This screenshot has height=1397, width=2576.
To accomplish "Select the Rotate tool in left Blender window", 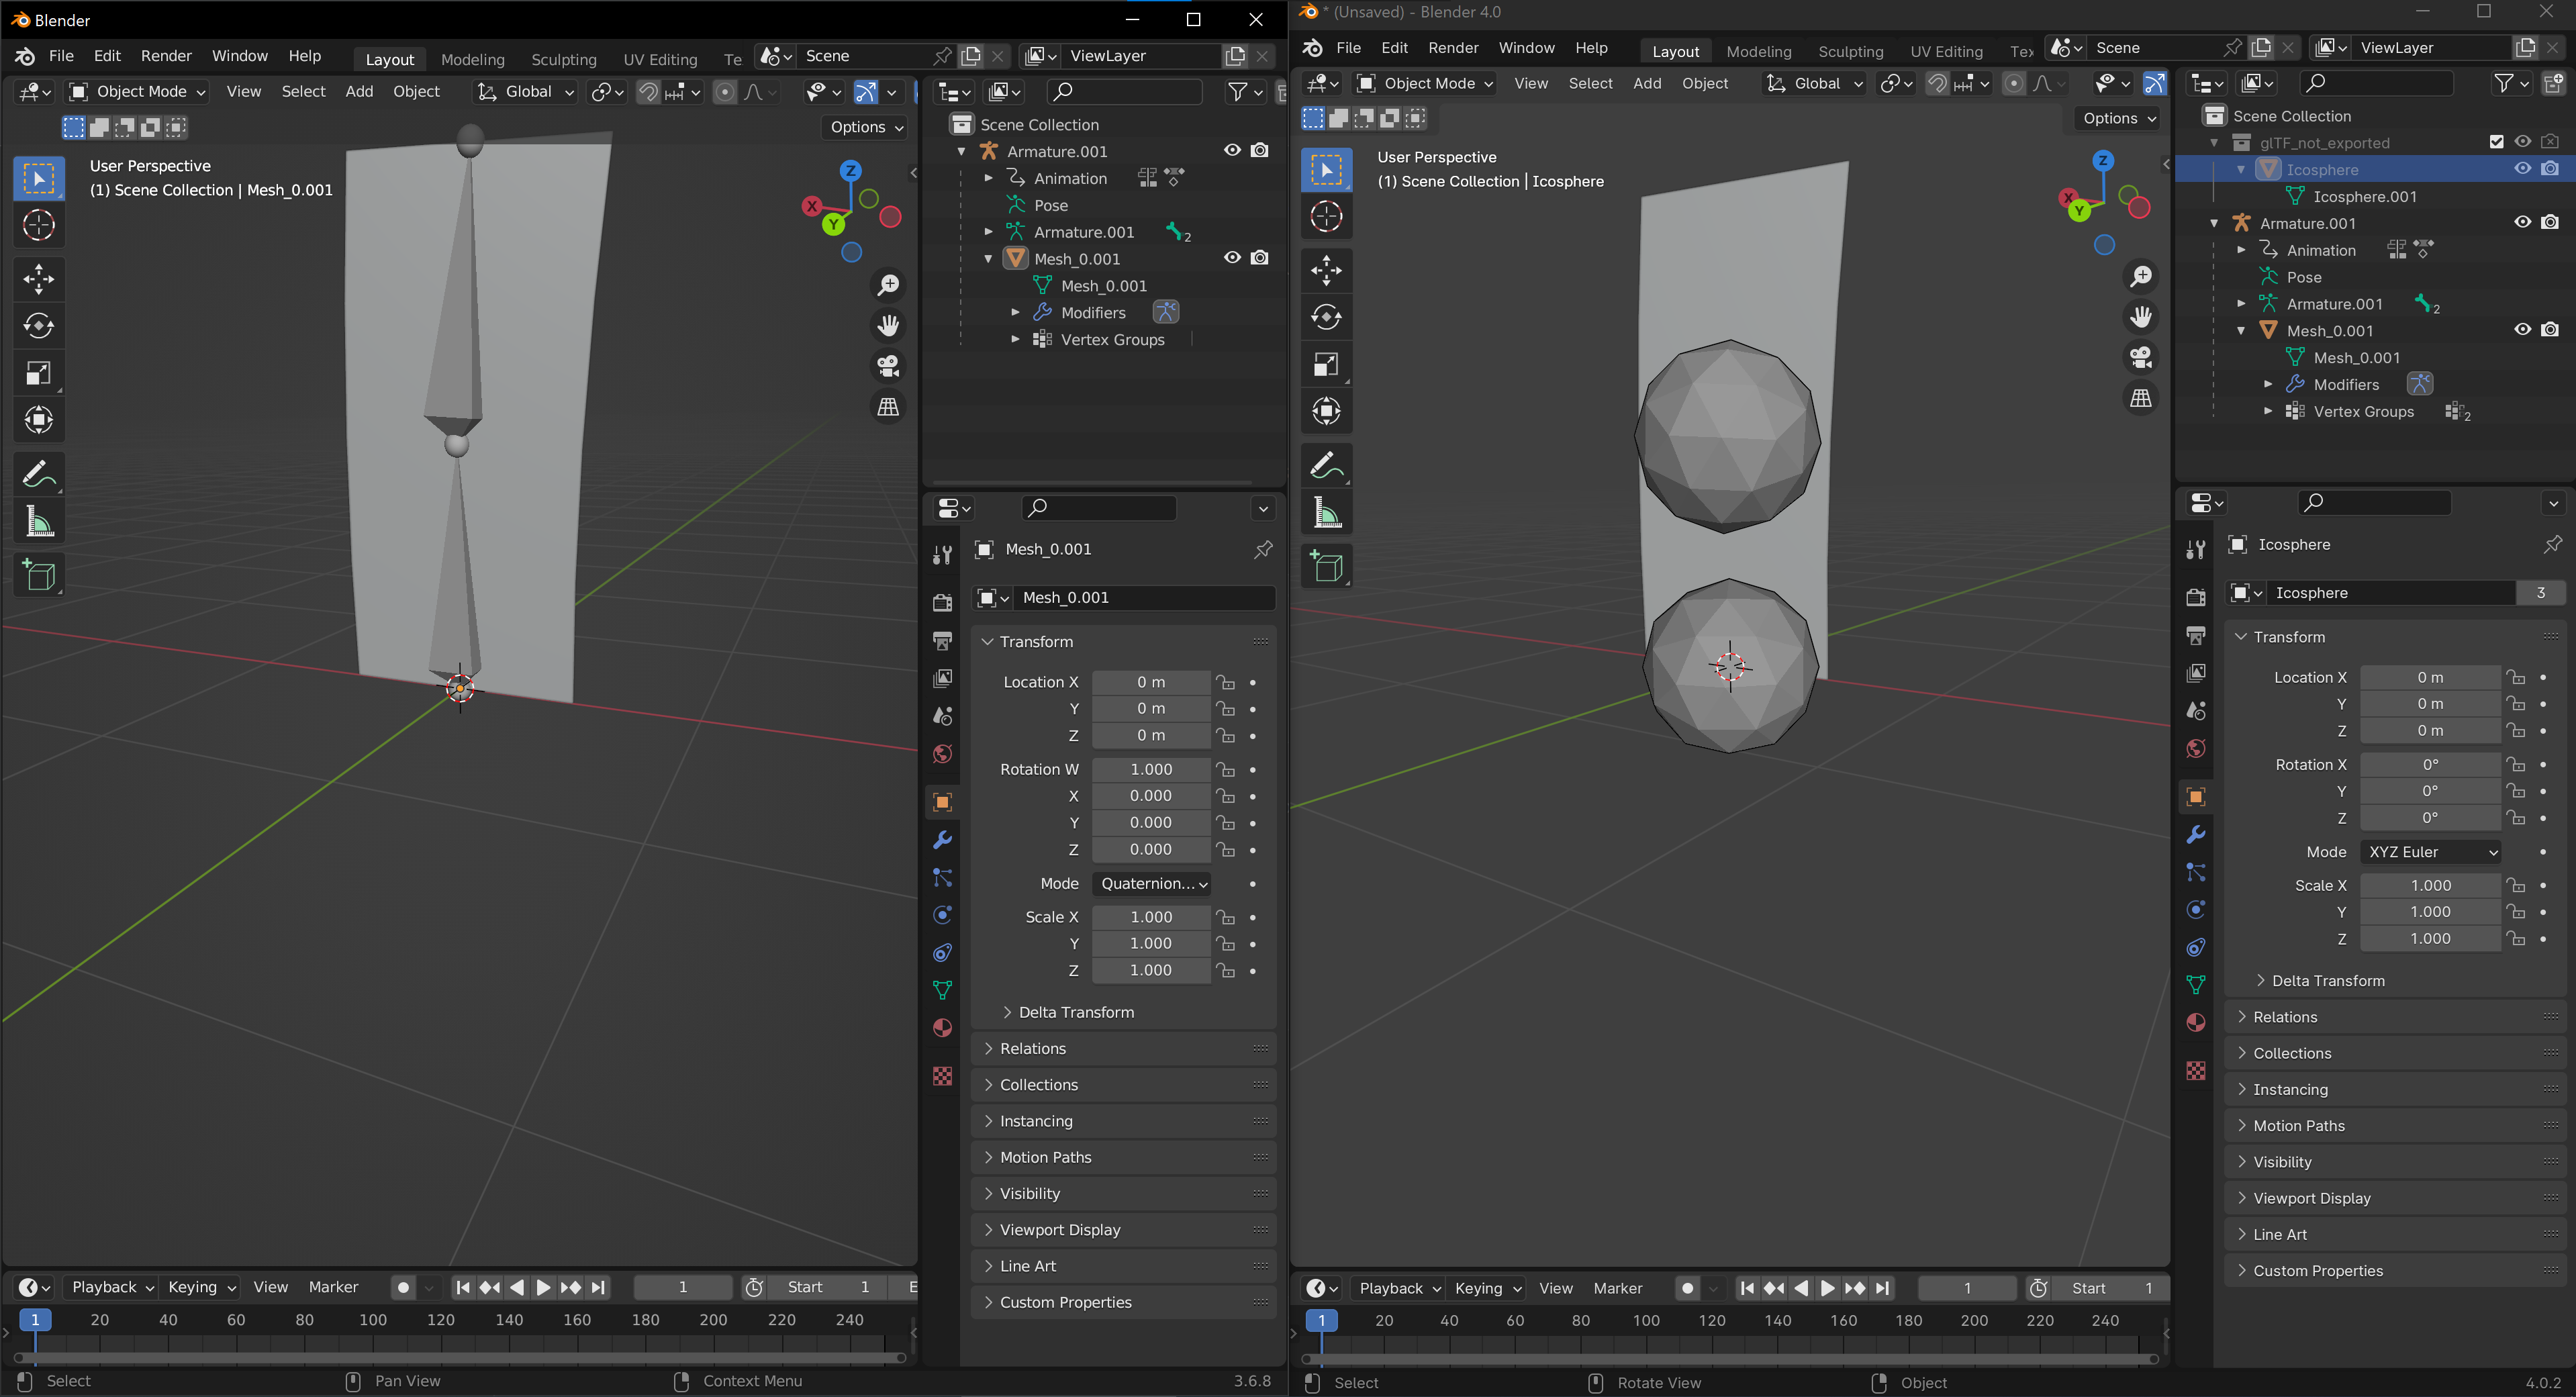I will pos(39,326).
